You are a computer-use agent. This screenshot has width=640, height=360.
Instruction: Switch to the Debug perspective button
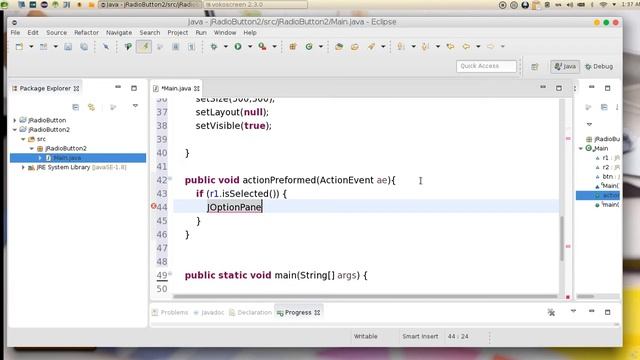pyautogui.click(x=599, y=67)
